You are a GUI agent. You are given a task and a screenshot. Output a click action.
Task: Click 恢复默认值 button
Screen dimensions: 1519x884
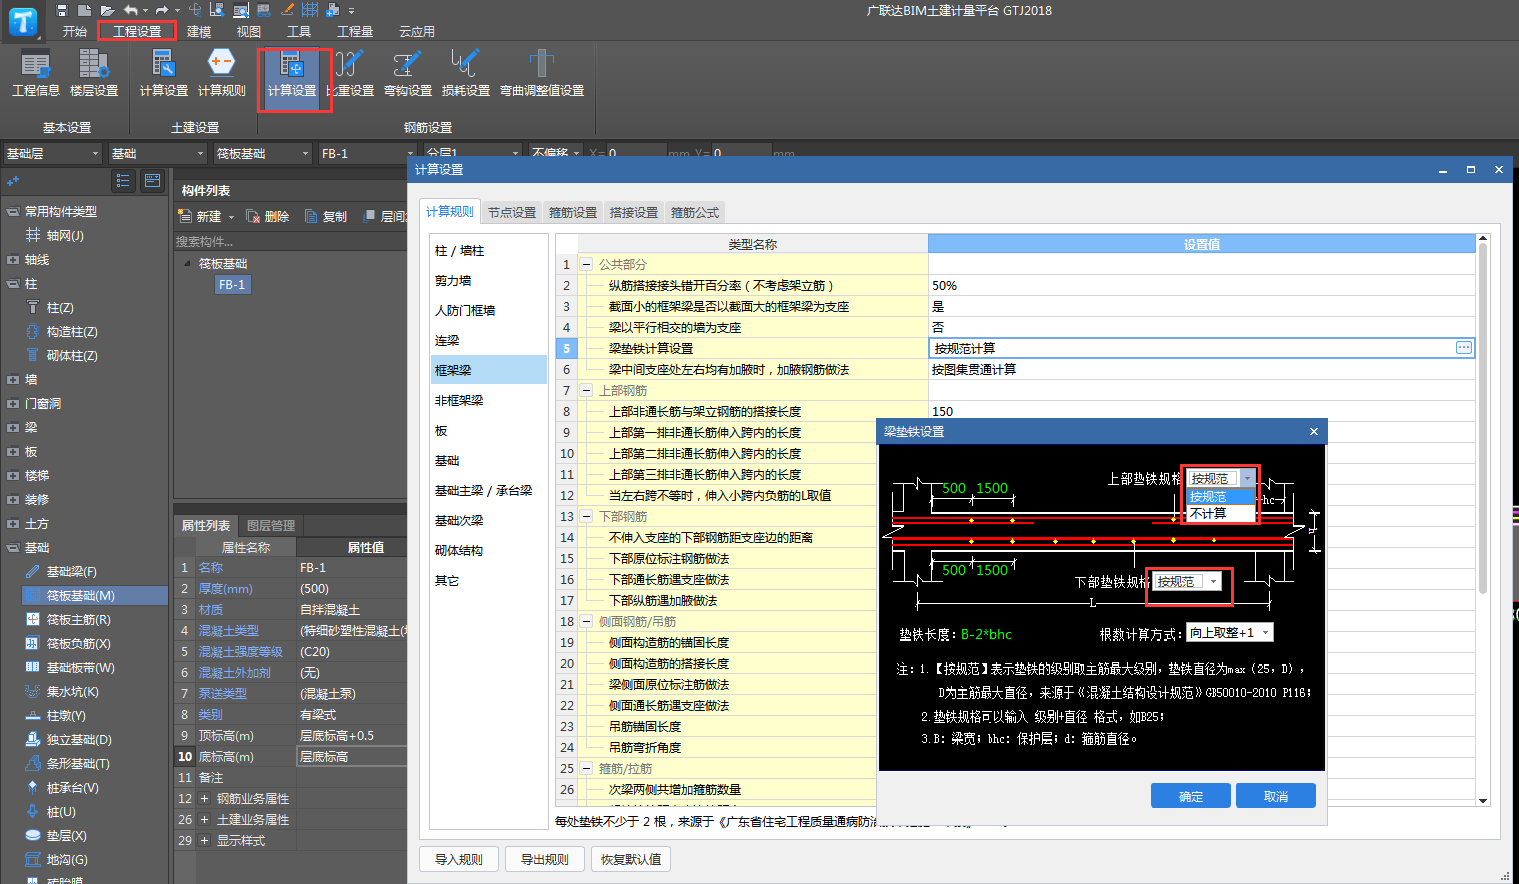[x=631, y=859]
